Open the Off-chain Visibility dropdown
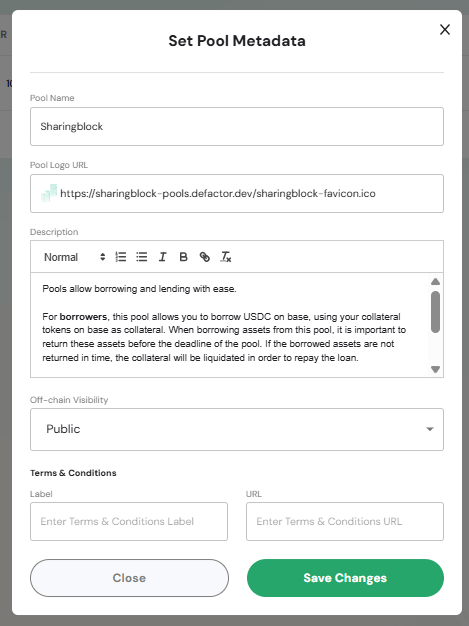This screenshot has width=469, height=626. tap(237, 429)
